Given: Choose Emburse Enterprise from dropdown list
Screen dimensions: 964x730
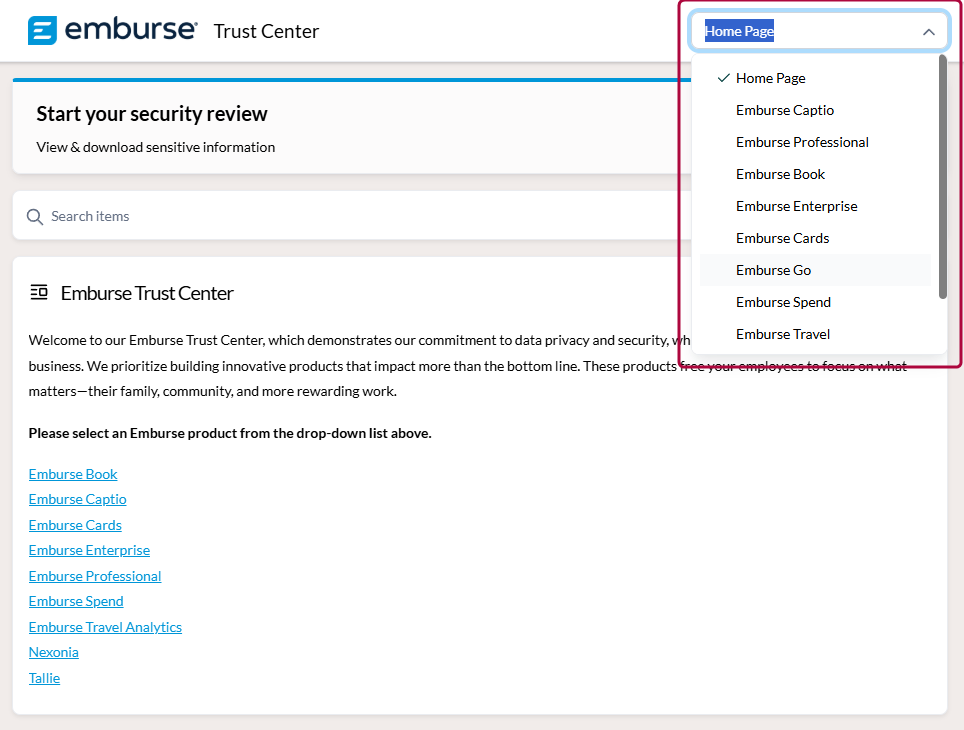Looking at the screenshot, I should point(815,206).
